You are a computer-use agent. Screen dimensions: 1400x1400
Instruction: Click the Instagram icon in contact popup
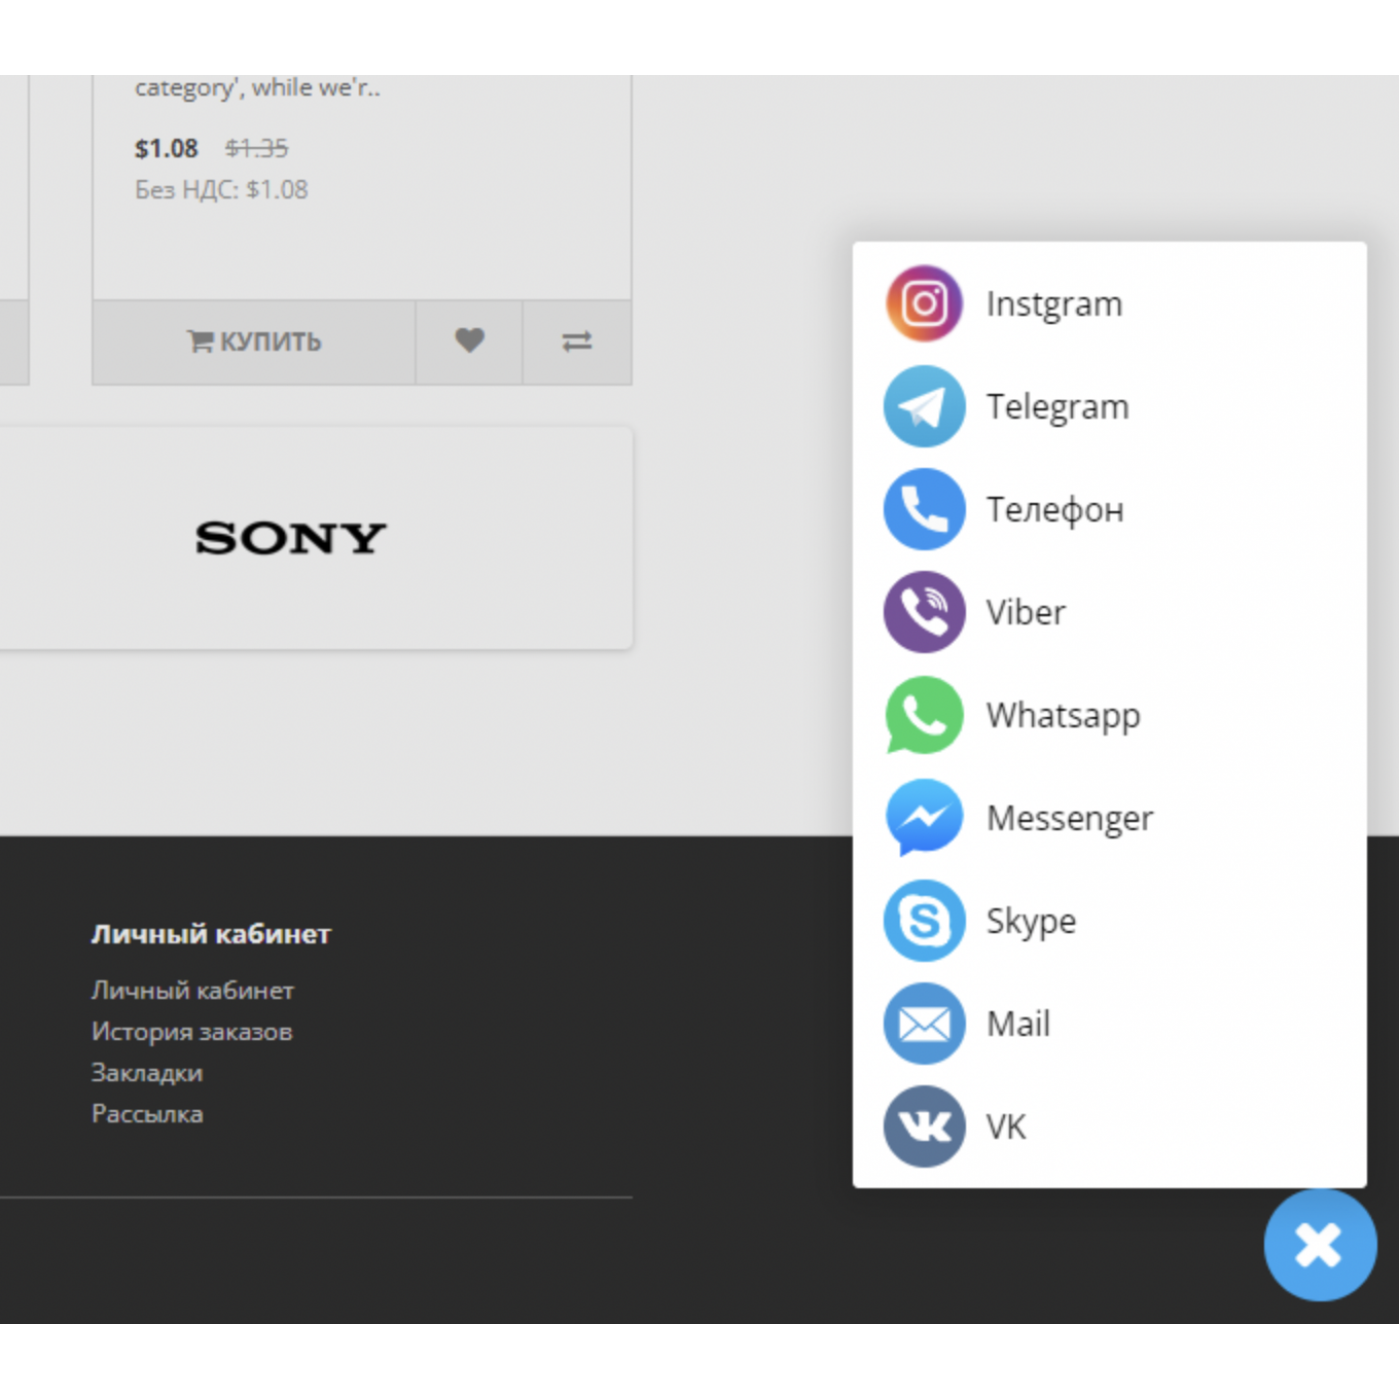pos(924,303)
